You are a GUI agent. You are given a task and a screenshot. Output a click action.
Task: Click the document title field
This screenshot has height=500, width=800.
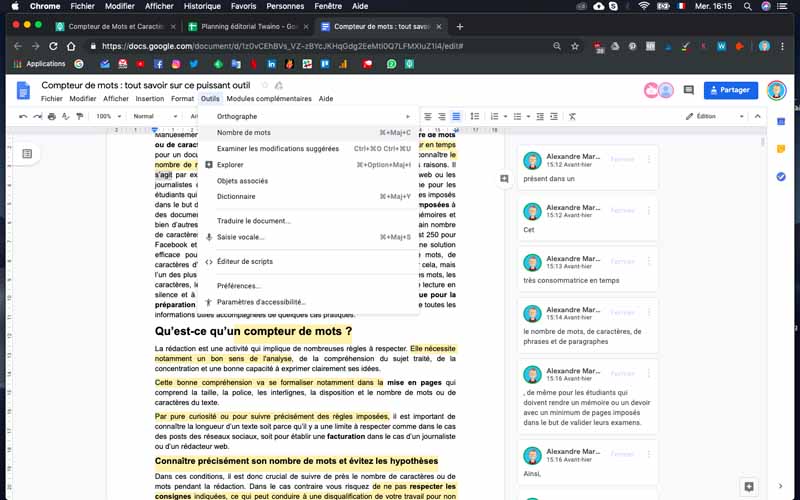click(x=146, y=85)
